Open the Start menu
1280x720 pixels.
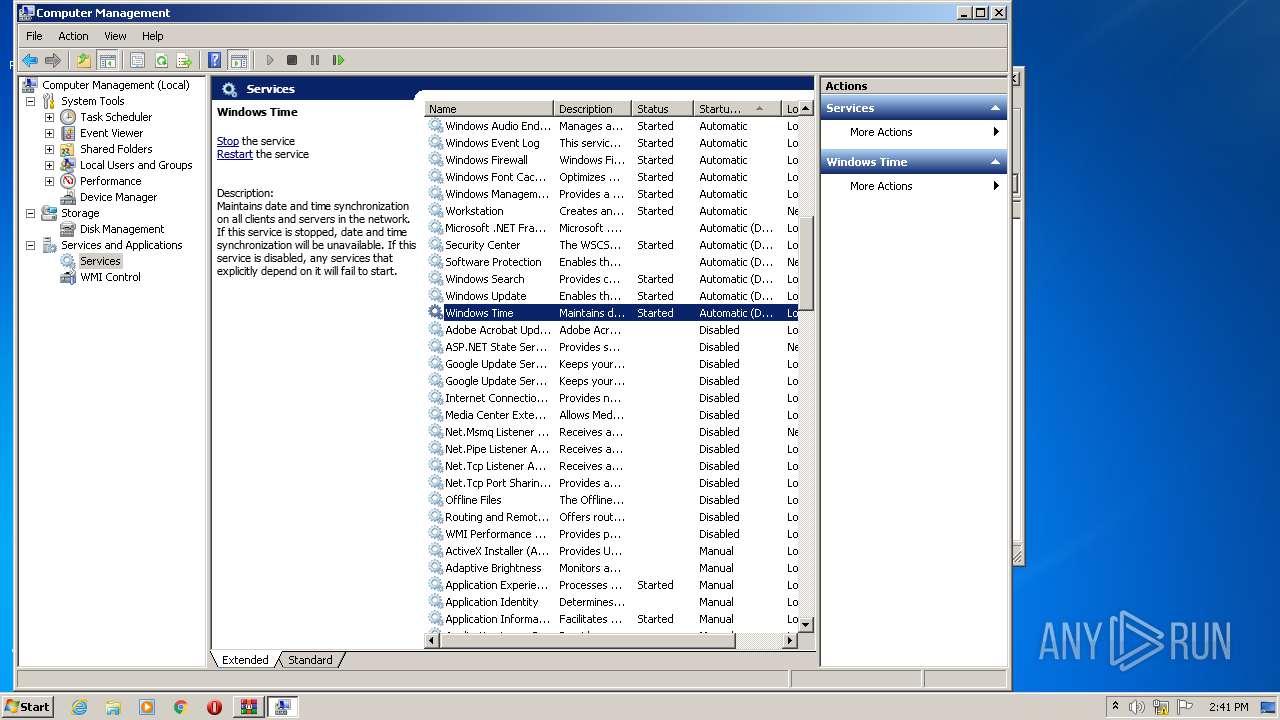click(27, 706)
